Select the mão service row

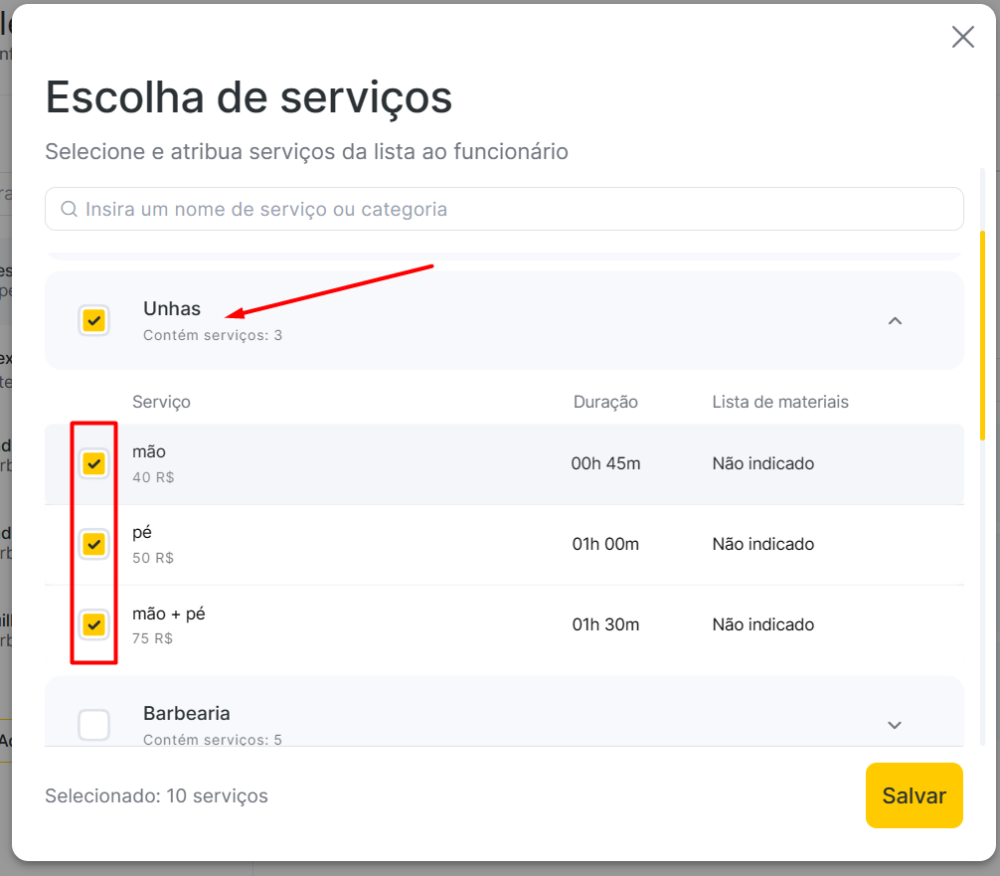[x=504, y=464]
